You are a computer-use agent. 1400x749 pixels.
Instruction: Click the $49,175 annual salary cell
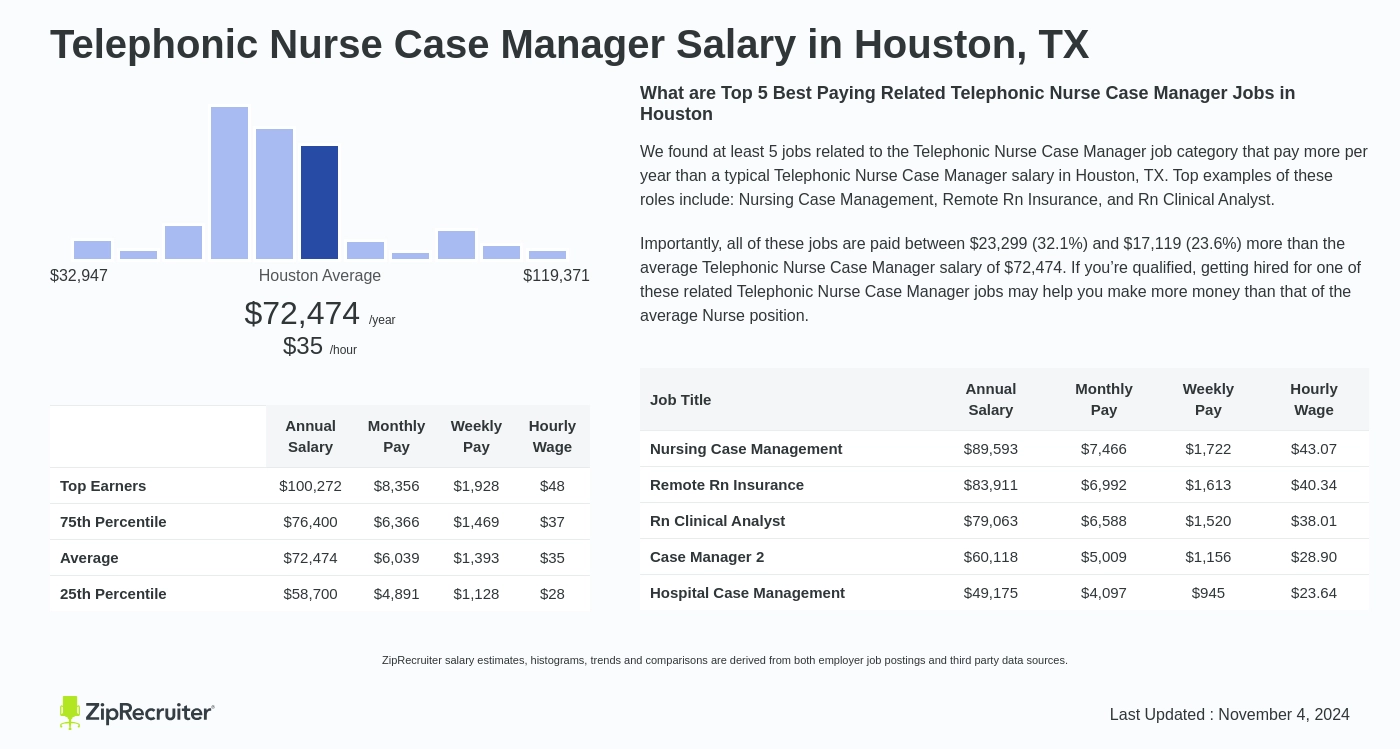click(991, 592)
